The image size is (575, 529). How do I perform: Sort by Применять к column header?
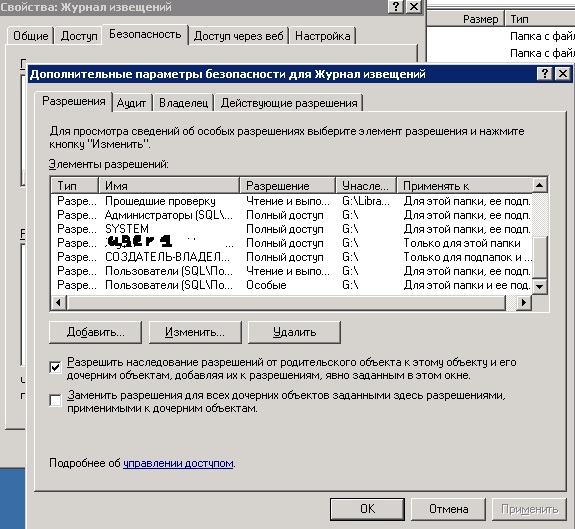pyautogui.click(x=464, y=186)
